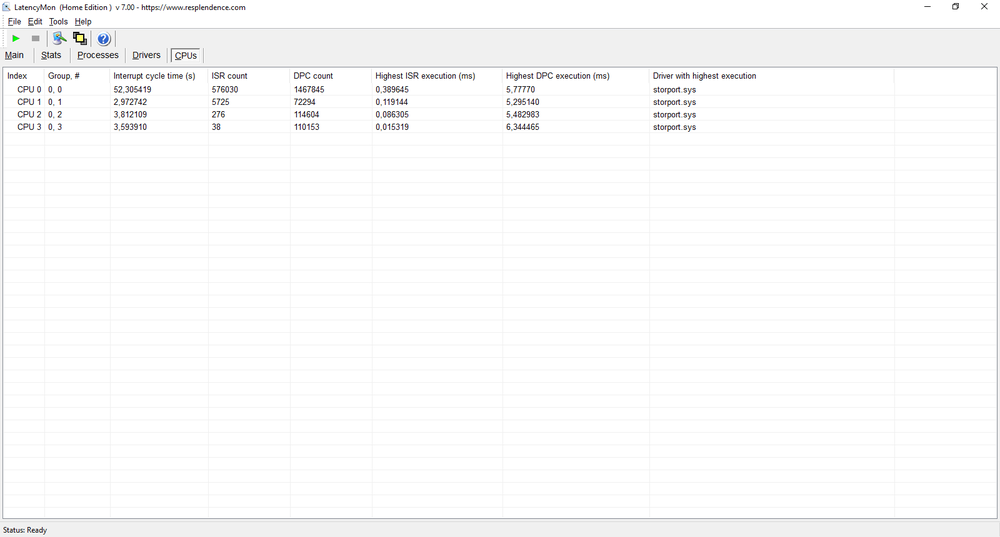The image size is (1000, 537).
Task: Click the gray stop monitor icon
Action: point(36,38)
